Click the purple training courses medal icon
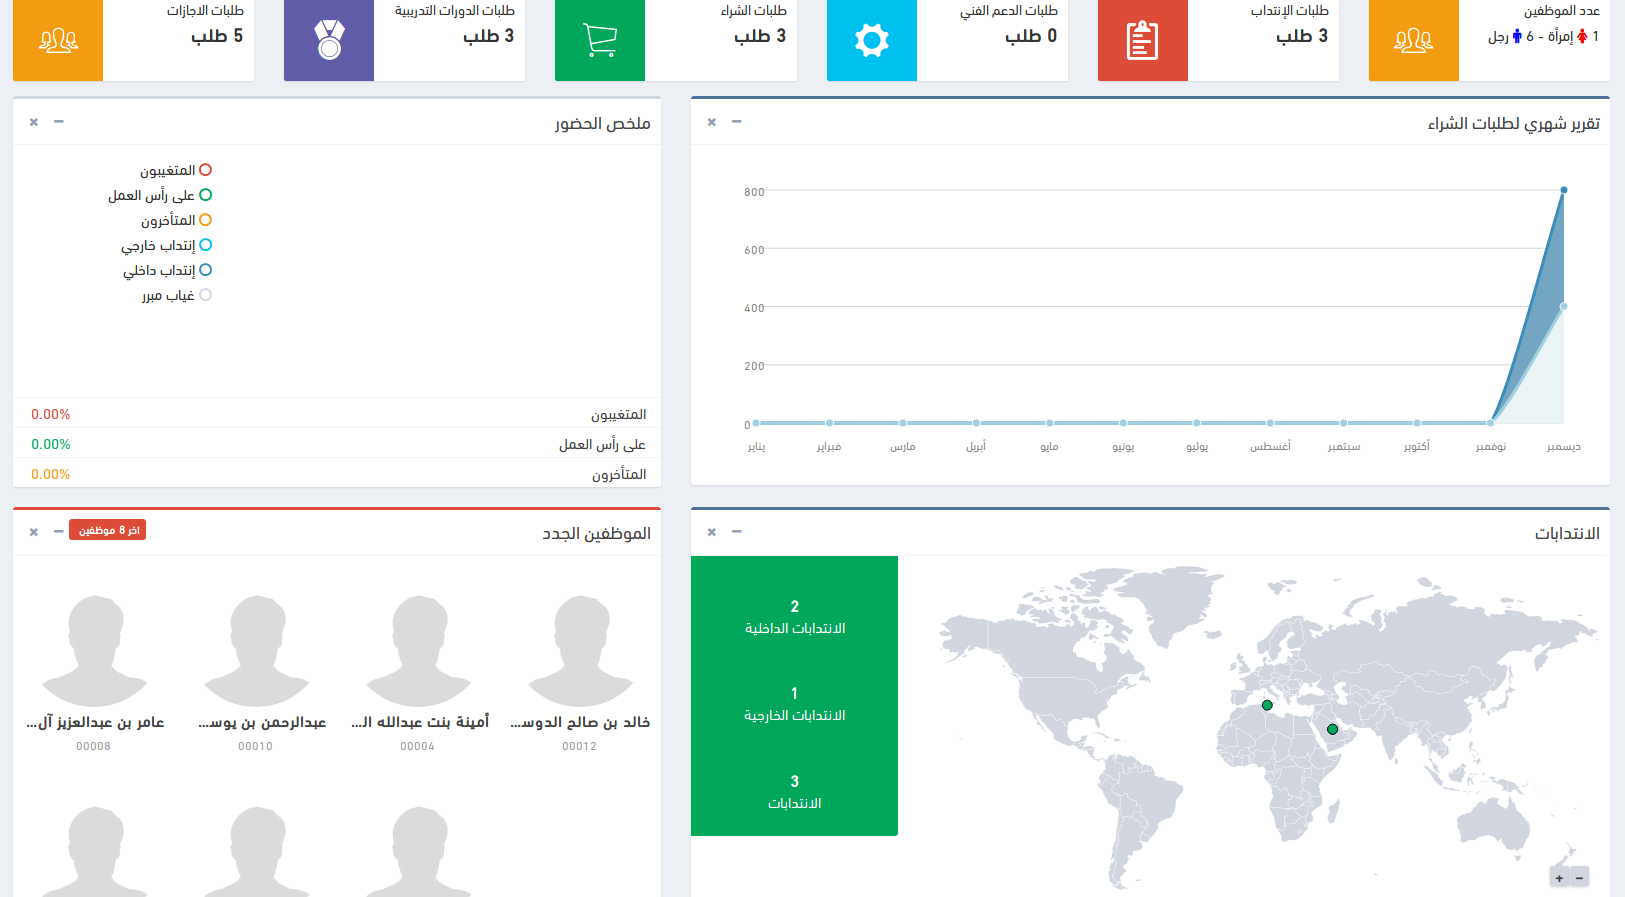This screenshot has height=897, width=1625. 329,41
